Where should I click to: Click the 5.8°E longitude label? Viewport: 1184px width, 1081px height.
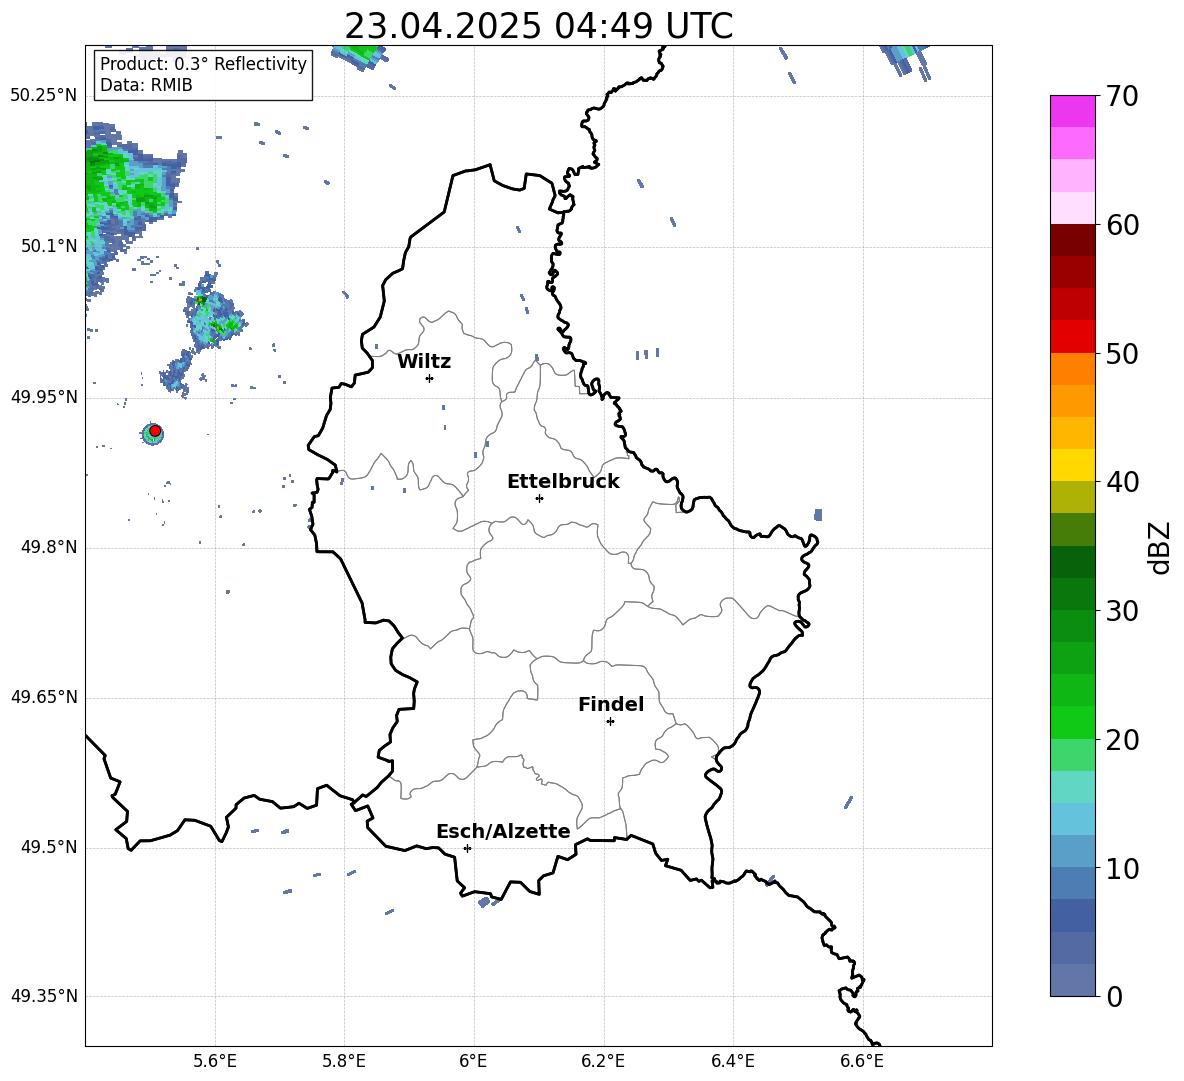(x=344, y=1062)
